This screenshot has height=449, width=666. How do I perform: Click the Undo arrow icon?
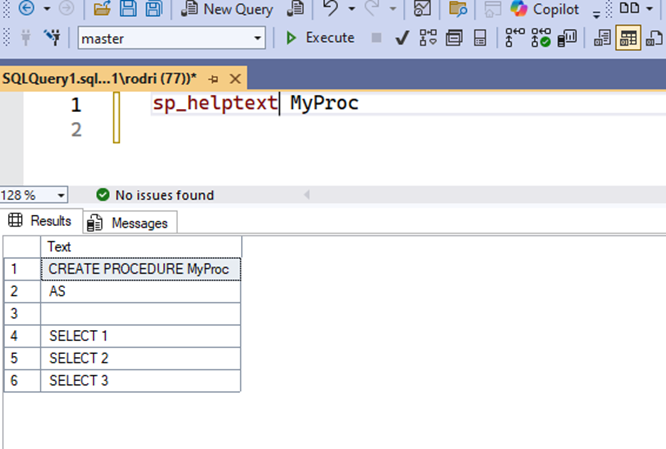(331, 9)
